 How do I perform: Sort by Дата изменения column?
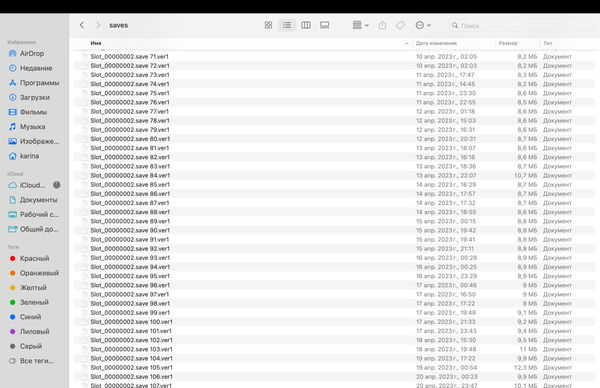click(x=436, y=43)
